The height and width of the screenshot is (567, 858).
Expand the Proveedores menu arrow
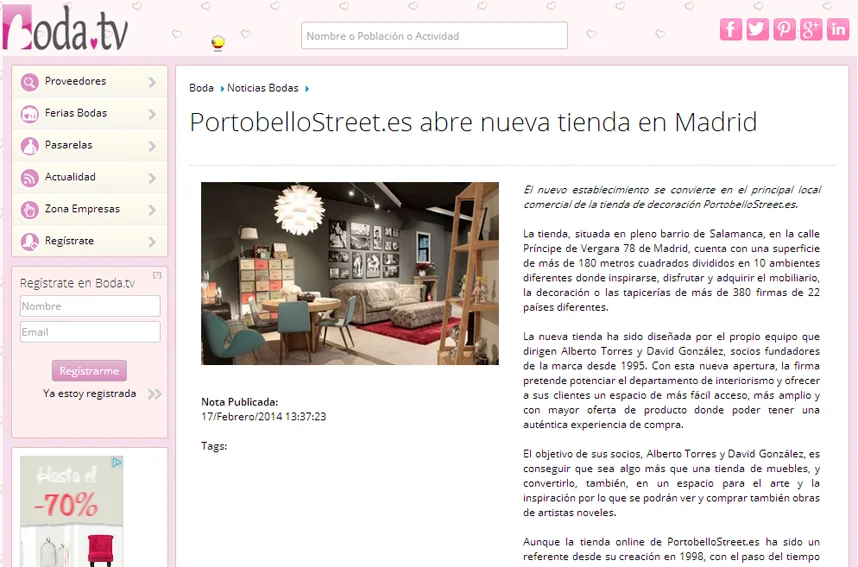(152, 82)
